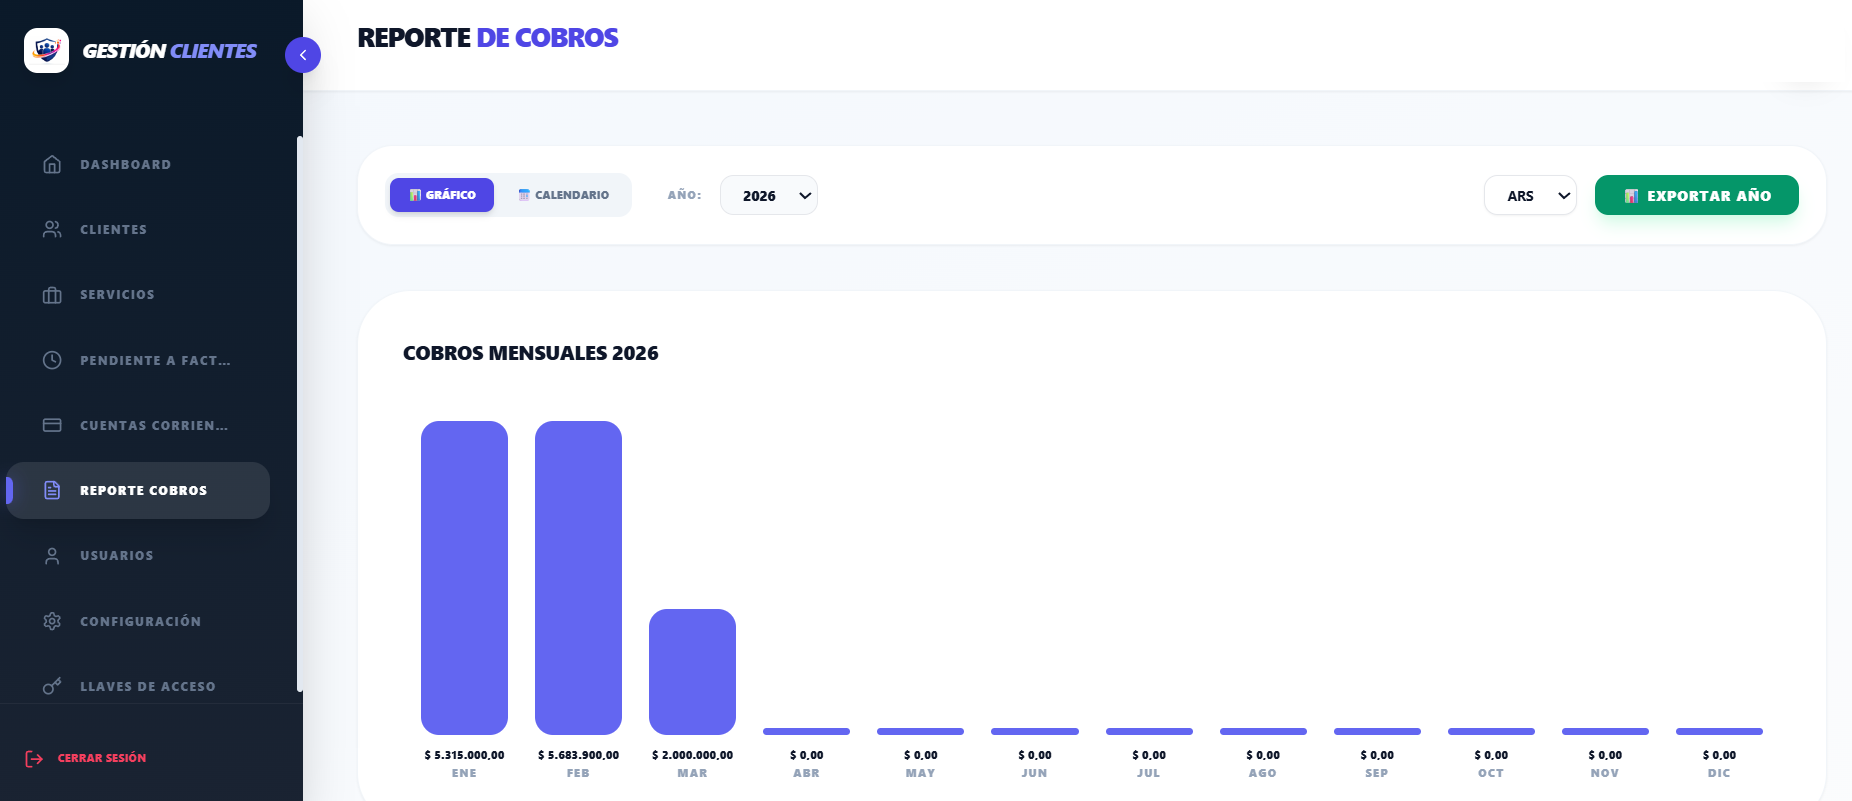Open Configuración settings page
This screenshot has width=1852, height=801.
tap(138, 621)
